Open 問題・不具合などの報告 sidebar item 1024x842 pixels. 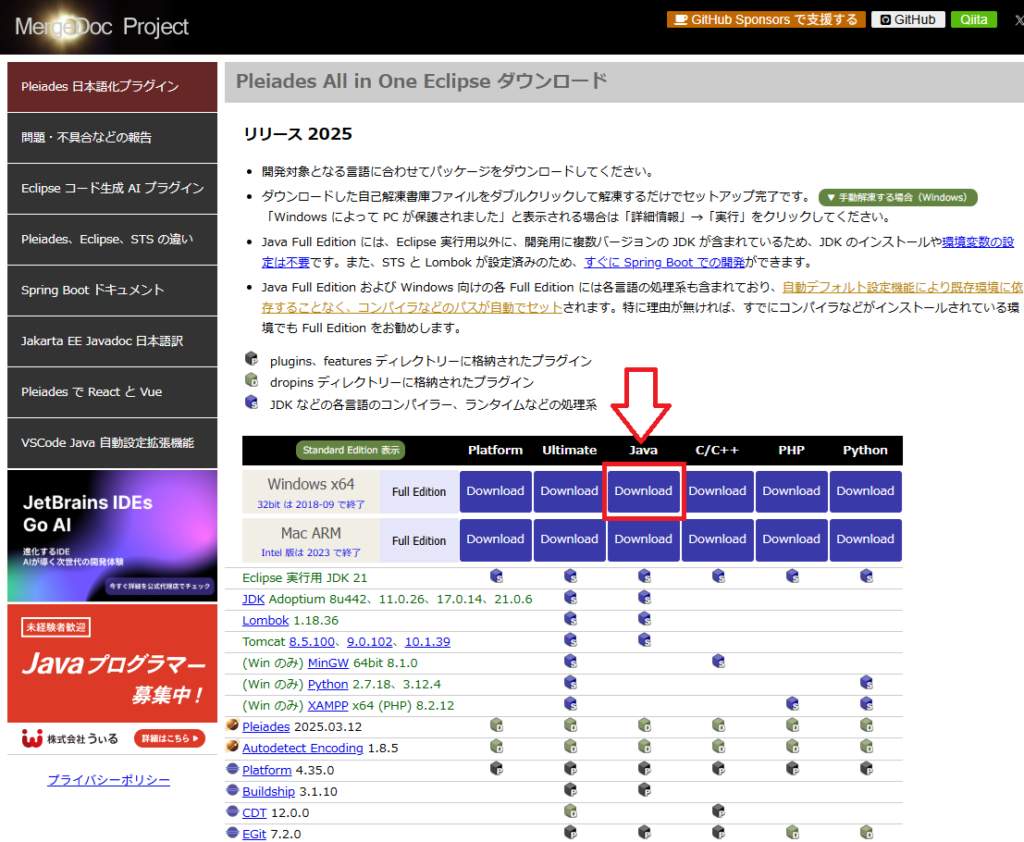(x=112, y=138)
